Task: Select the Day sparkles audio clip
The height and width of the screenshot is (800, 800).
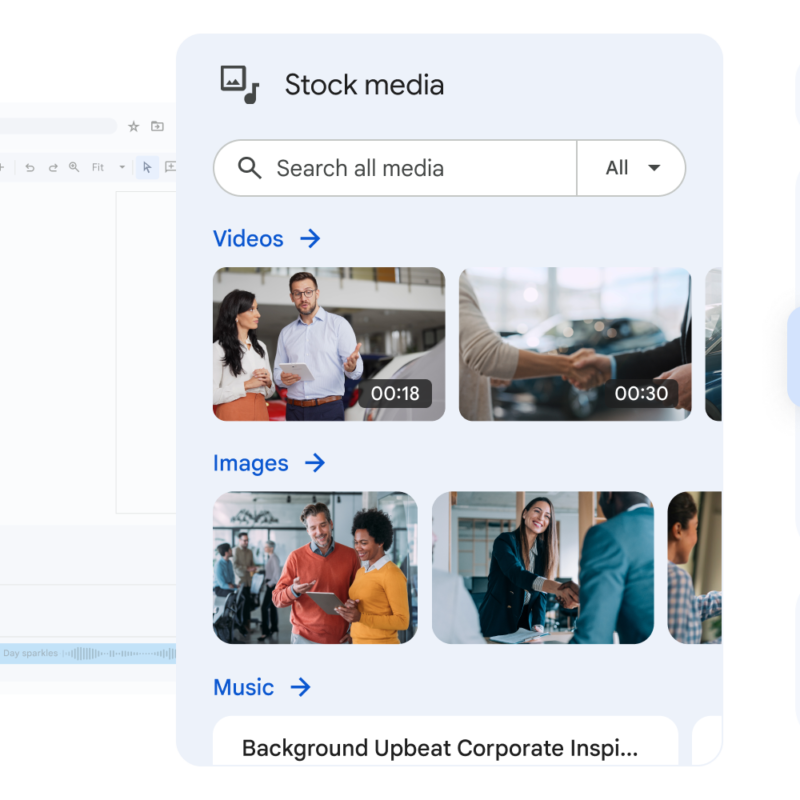Action: (x=88, y=654)
